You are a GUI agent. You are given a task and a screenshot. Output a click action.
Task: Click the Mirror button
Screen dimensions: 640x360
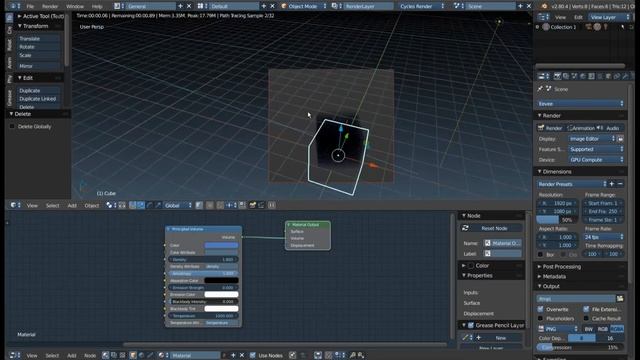pyautogui.click(x=39, y=66)
